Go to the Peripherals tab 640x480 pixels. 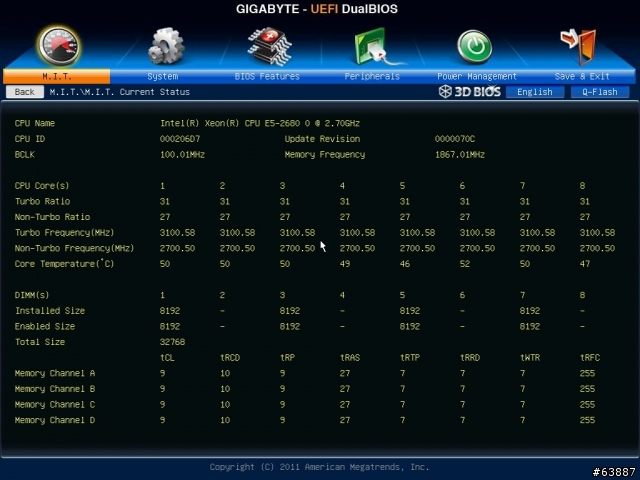372,76
